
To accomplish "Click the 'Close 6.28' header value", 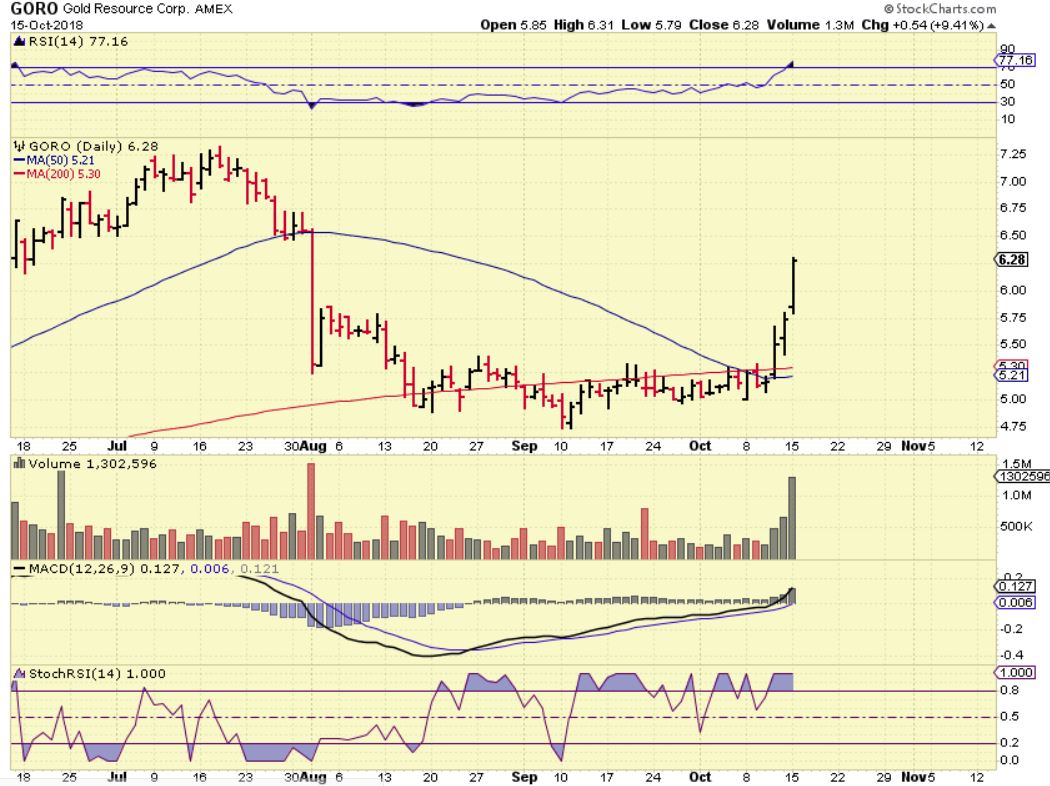I will tap(724, 25).
